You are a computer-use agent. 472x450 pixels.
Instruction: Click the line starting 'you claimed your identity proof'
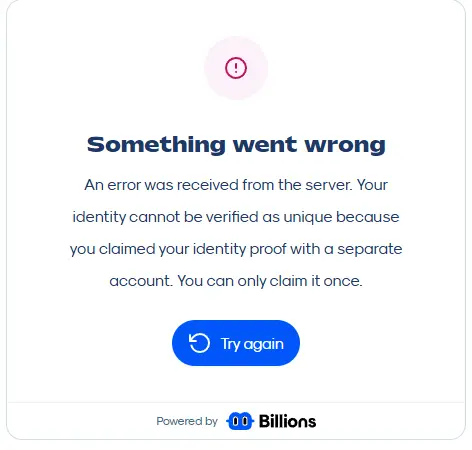(x=236, y=249)
